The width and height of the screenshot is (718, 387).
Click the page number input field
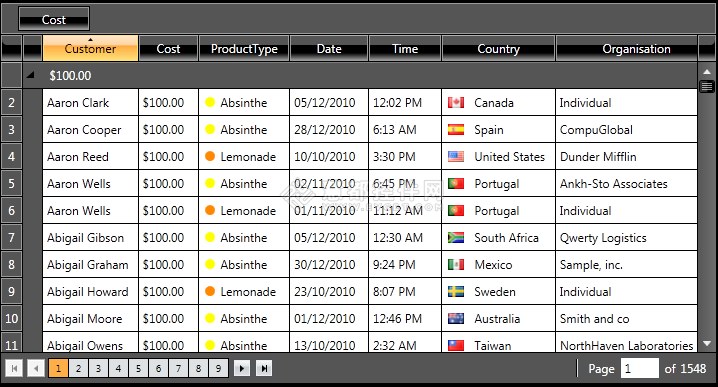640,368
